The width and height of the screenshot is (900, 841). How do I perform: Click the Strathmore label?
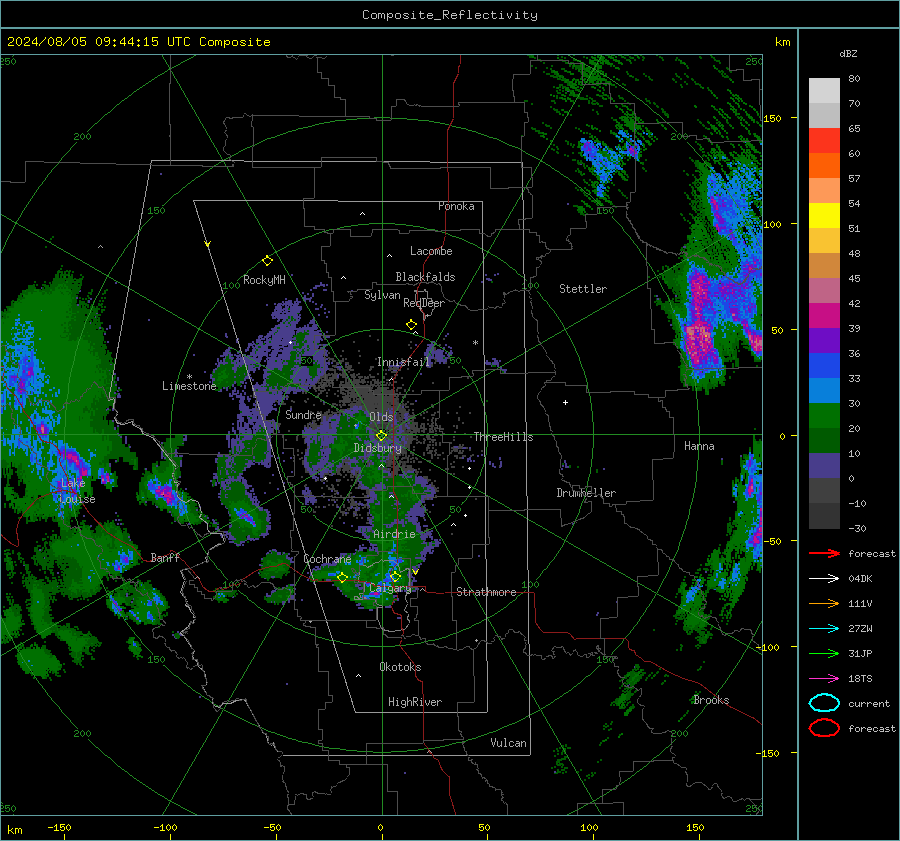pyautogui.click(x=486, y=592)
